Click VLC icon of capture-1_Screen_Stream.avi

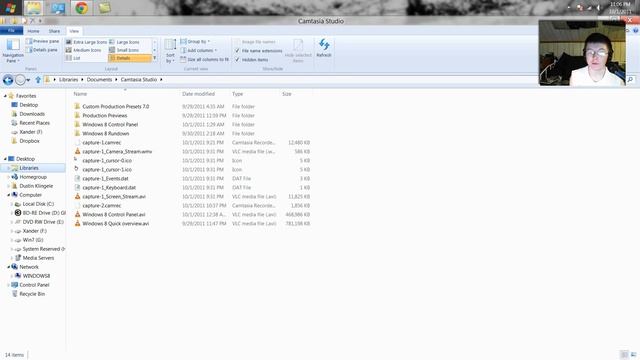tap(77, 196)
